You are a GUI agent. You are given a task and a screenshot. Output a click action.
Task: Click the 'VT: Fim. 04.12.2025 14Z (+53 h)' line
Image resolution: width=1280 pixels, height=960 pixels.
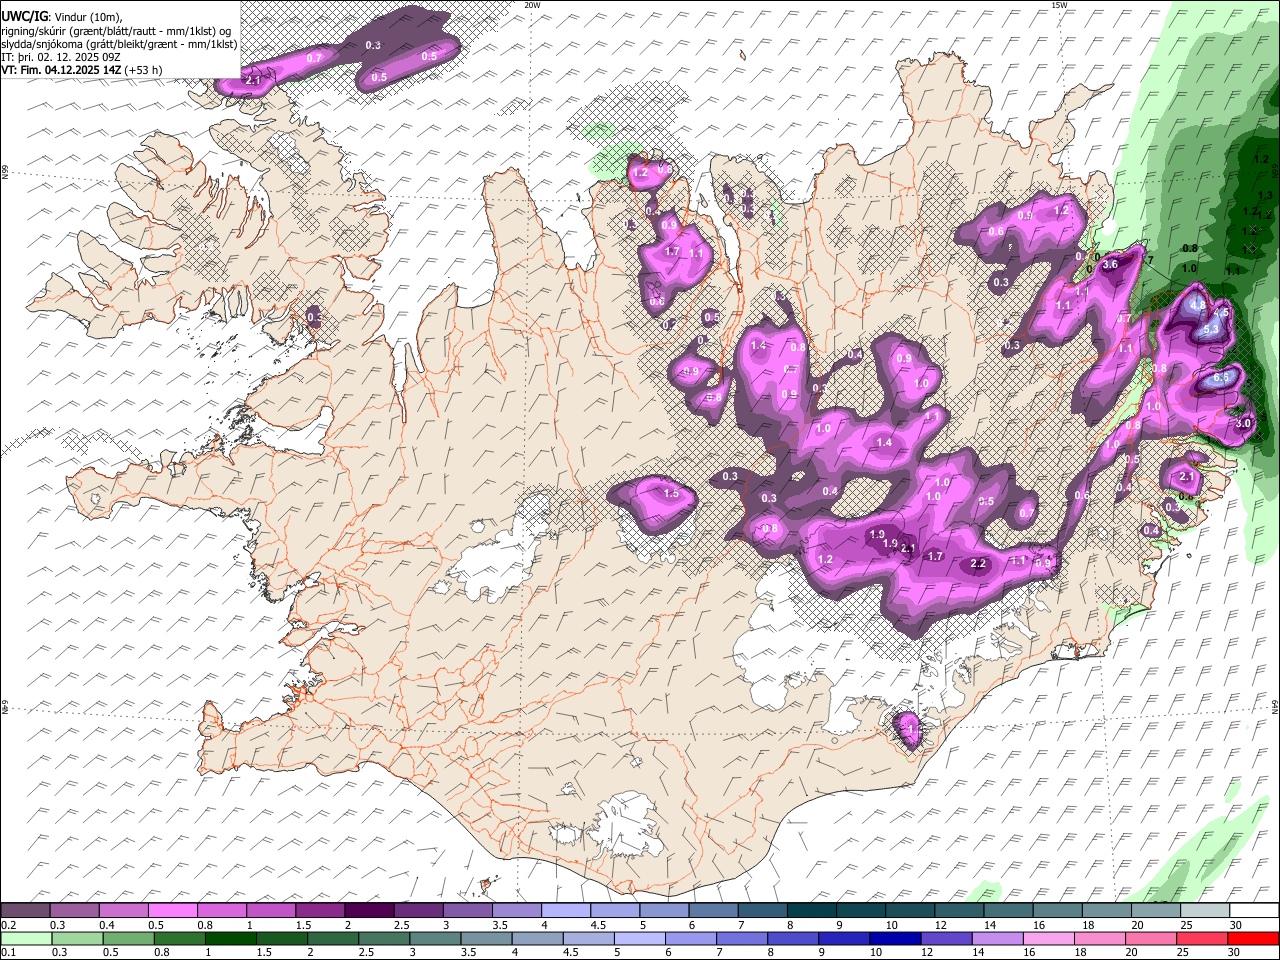(x=81, y=70)
